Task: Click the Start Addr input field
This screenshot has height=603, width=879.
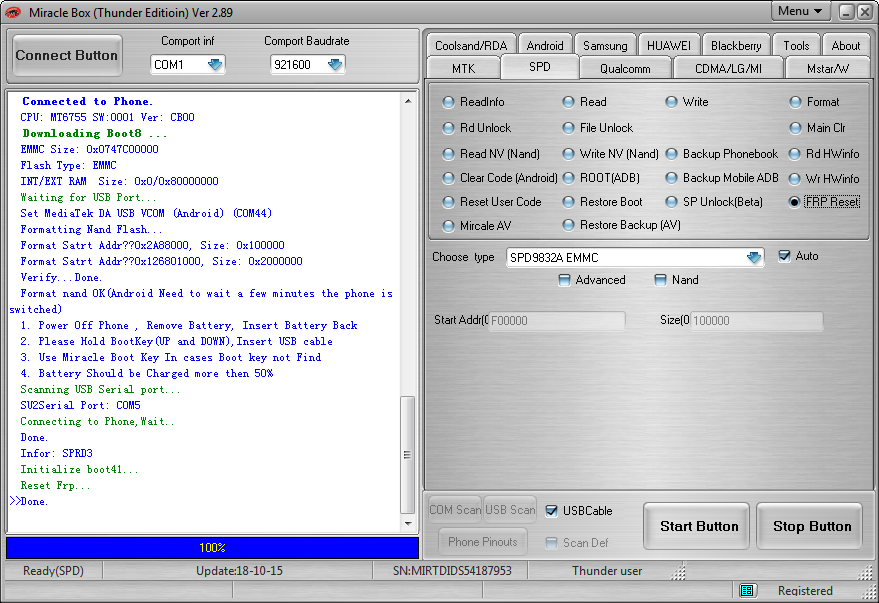Action: click(x=557, y=321)
